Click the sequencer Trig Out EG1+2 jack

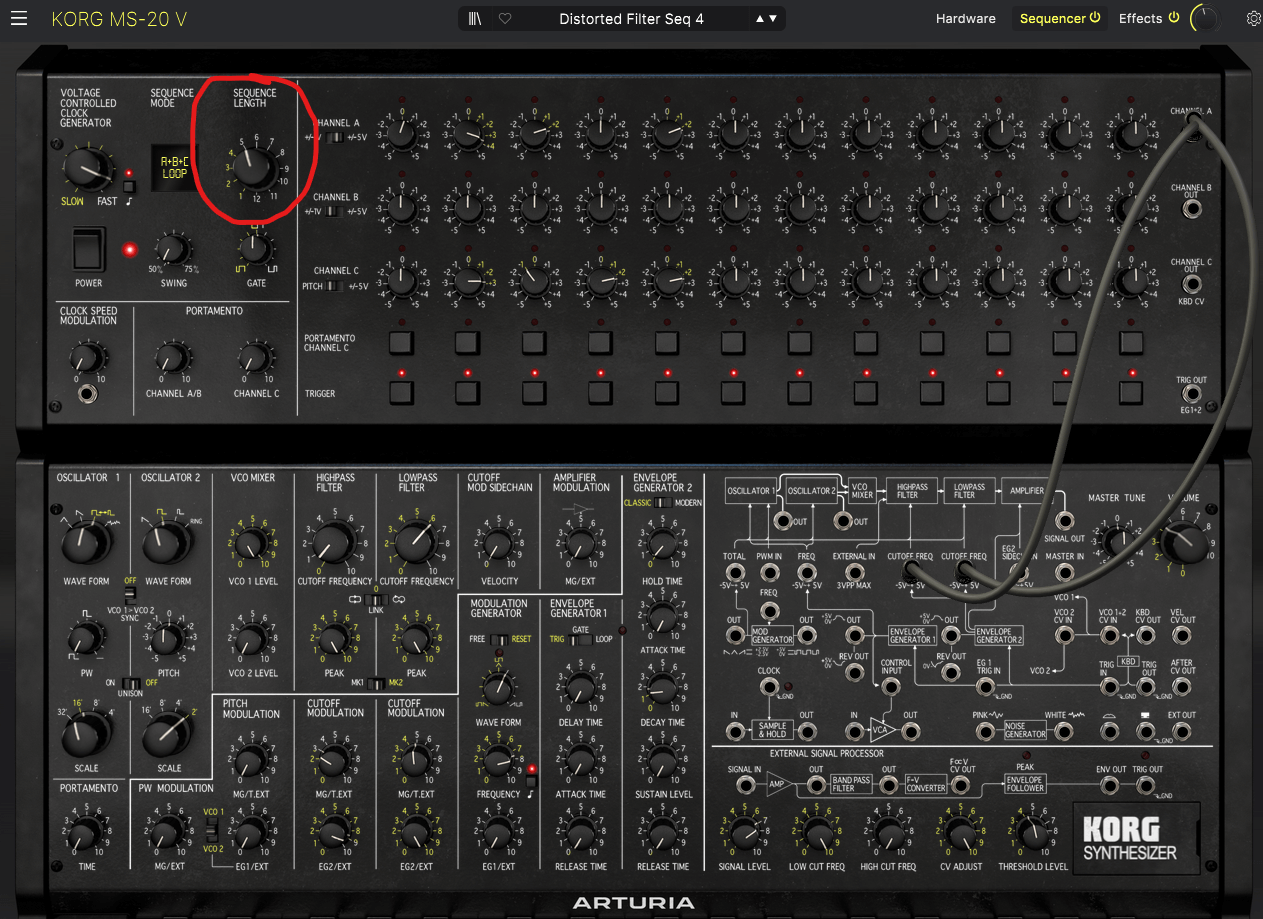tap(1192, 394)
